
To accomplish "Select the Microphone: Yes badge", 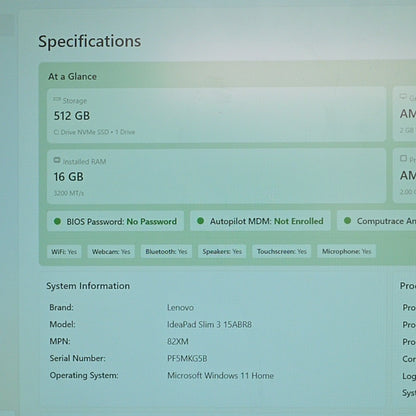I will (346, 251).
